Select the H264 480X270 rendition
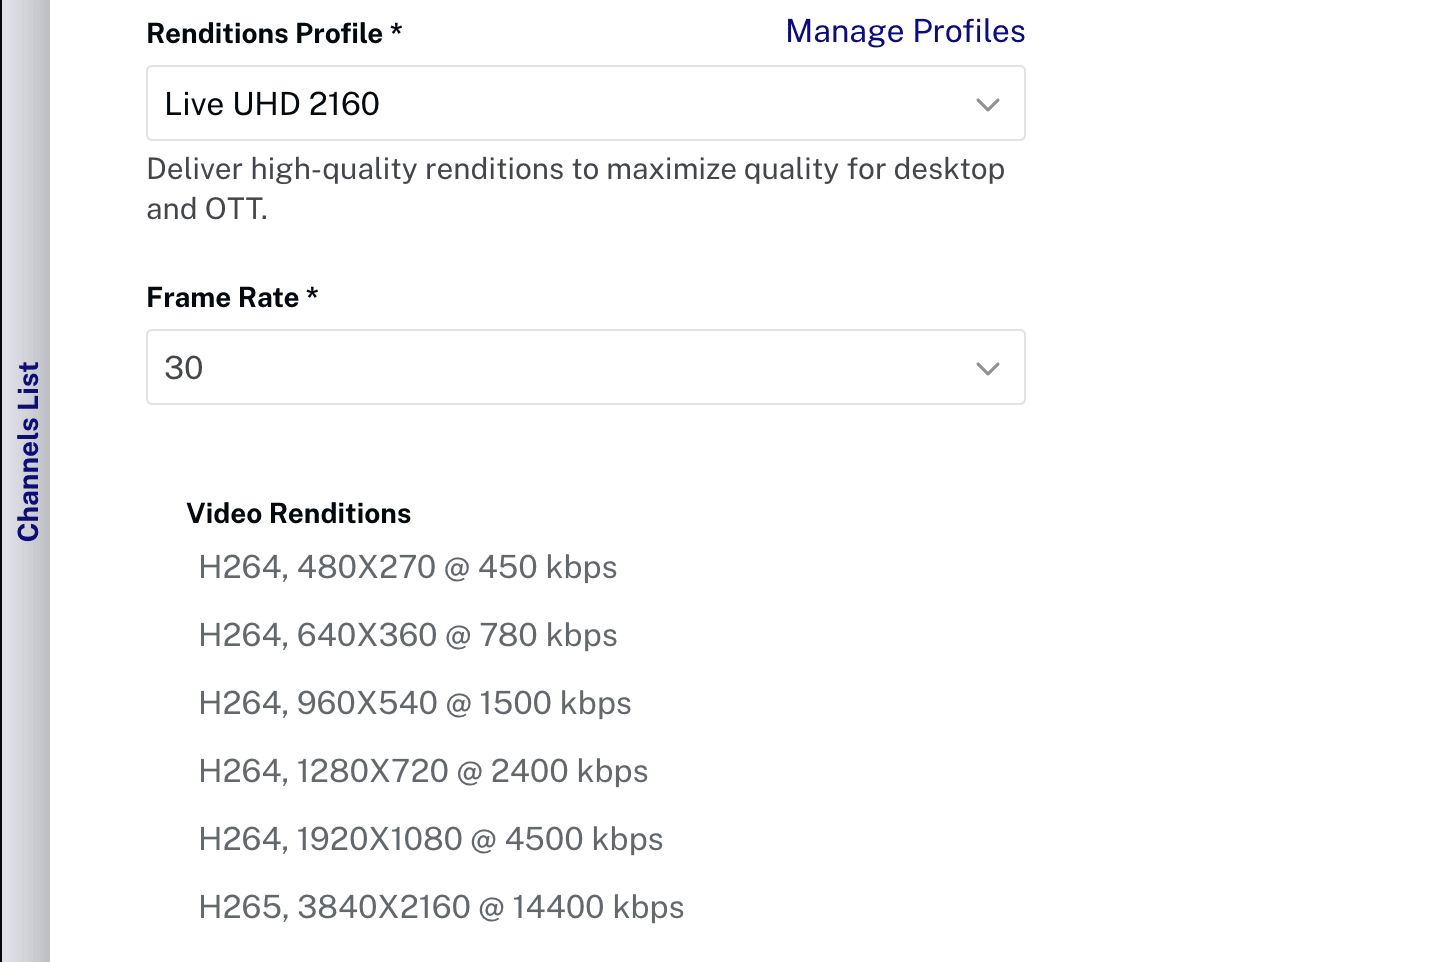Screen dimensions: 1450x962 pos(408,566)
